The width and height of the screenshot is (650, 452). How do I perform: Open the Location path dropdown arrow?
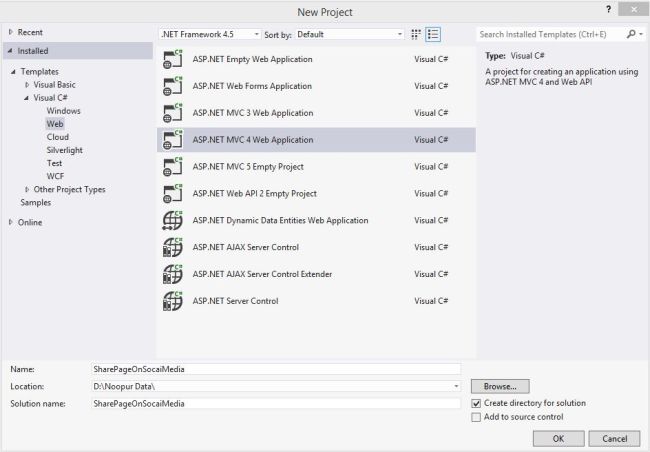coord(456,386)
